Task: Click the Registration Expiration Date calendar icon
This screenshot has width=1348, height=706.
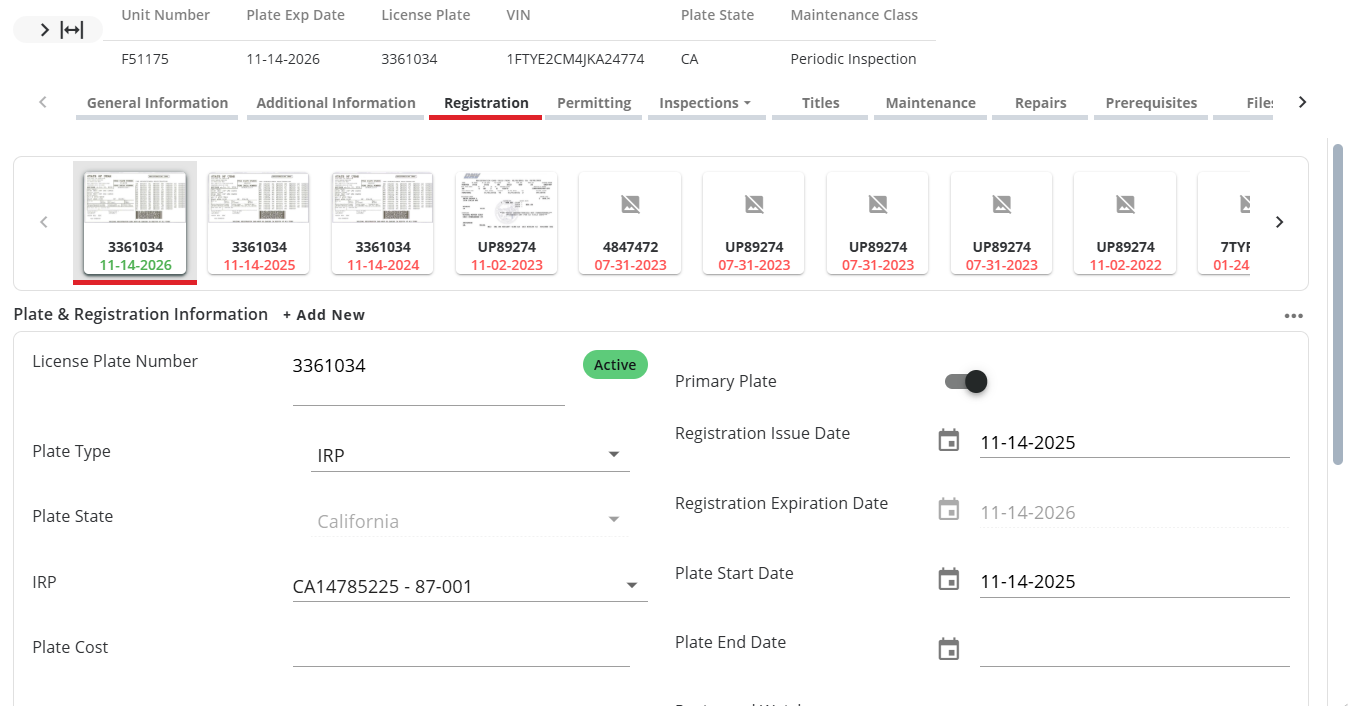Action: [x=948, y=509]
